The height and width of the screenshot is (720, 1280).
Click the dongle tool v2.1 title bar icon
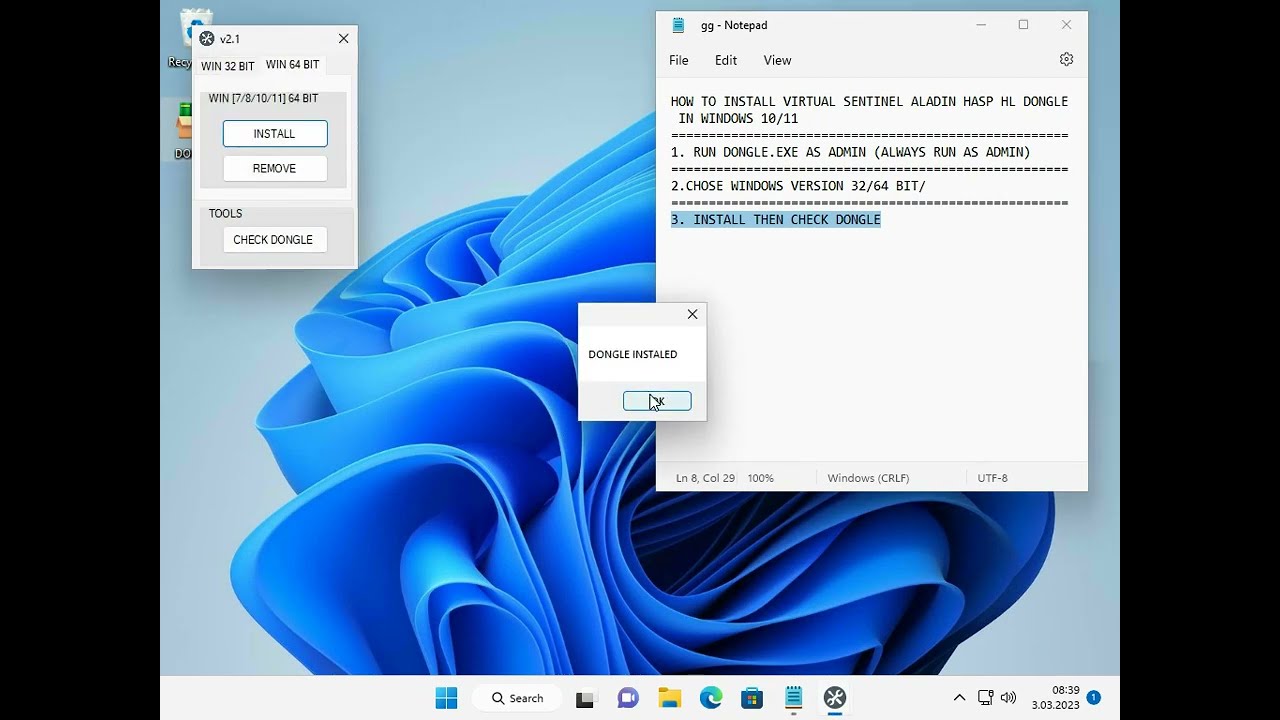pos(207,39)
